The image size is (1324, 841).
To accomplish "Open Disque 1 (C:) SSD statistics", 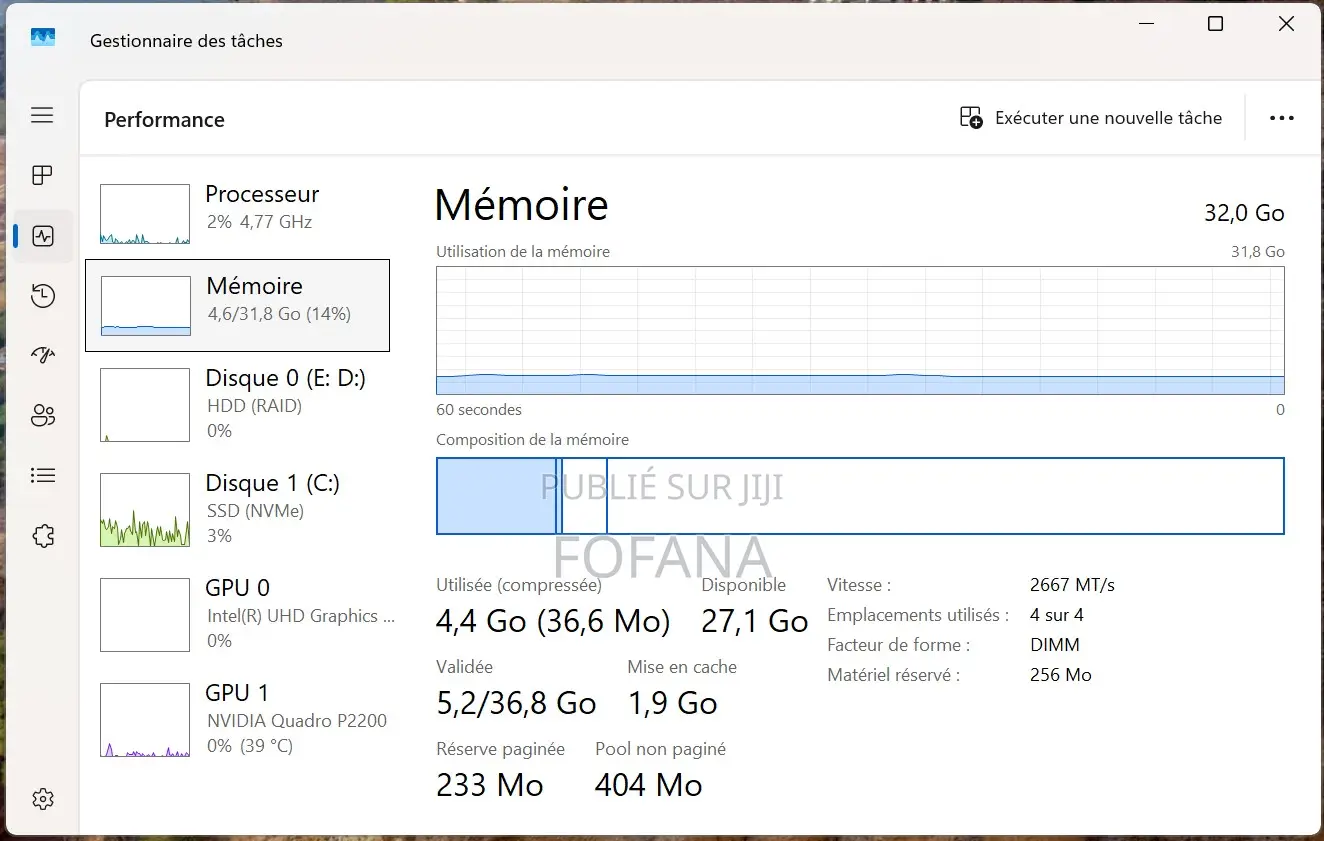I will tap(237, 509).
